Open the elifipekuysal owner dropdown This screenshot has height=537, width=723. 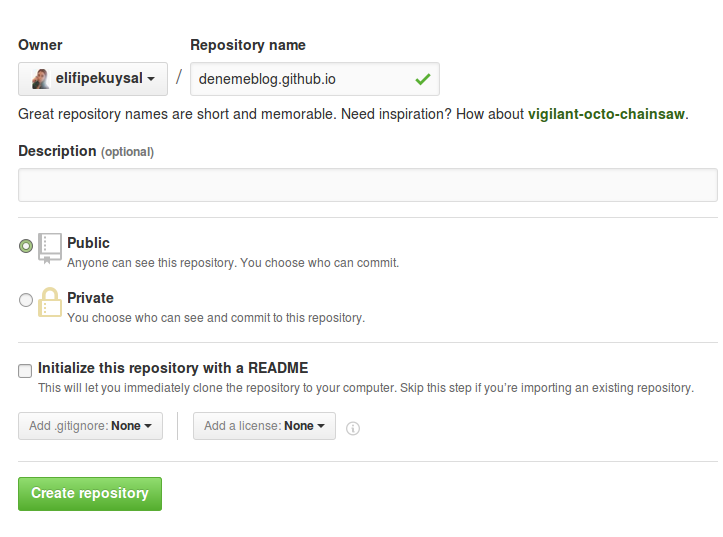(x=93, y=79)
